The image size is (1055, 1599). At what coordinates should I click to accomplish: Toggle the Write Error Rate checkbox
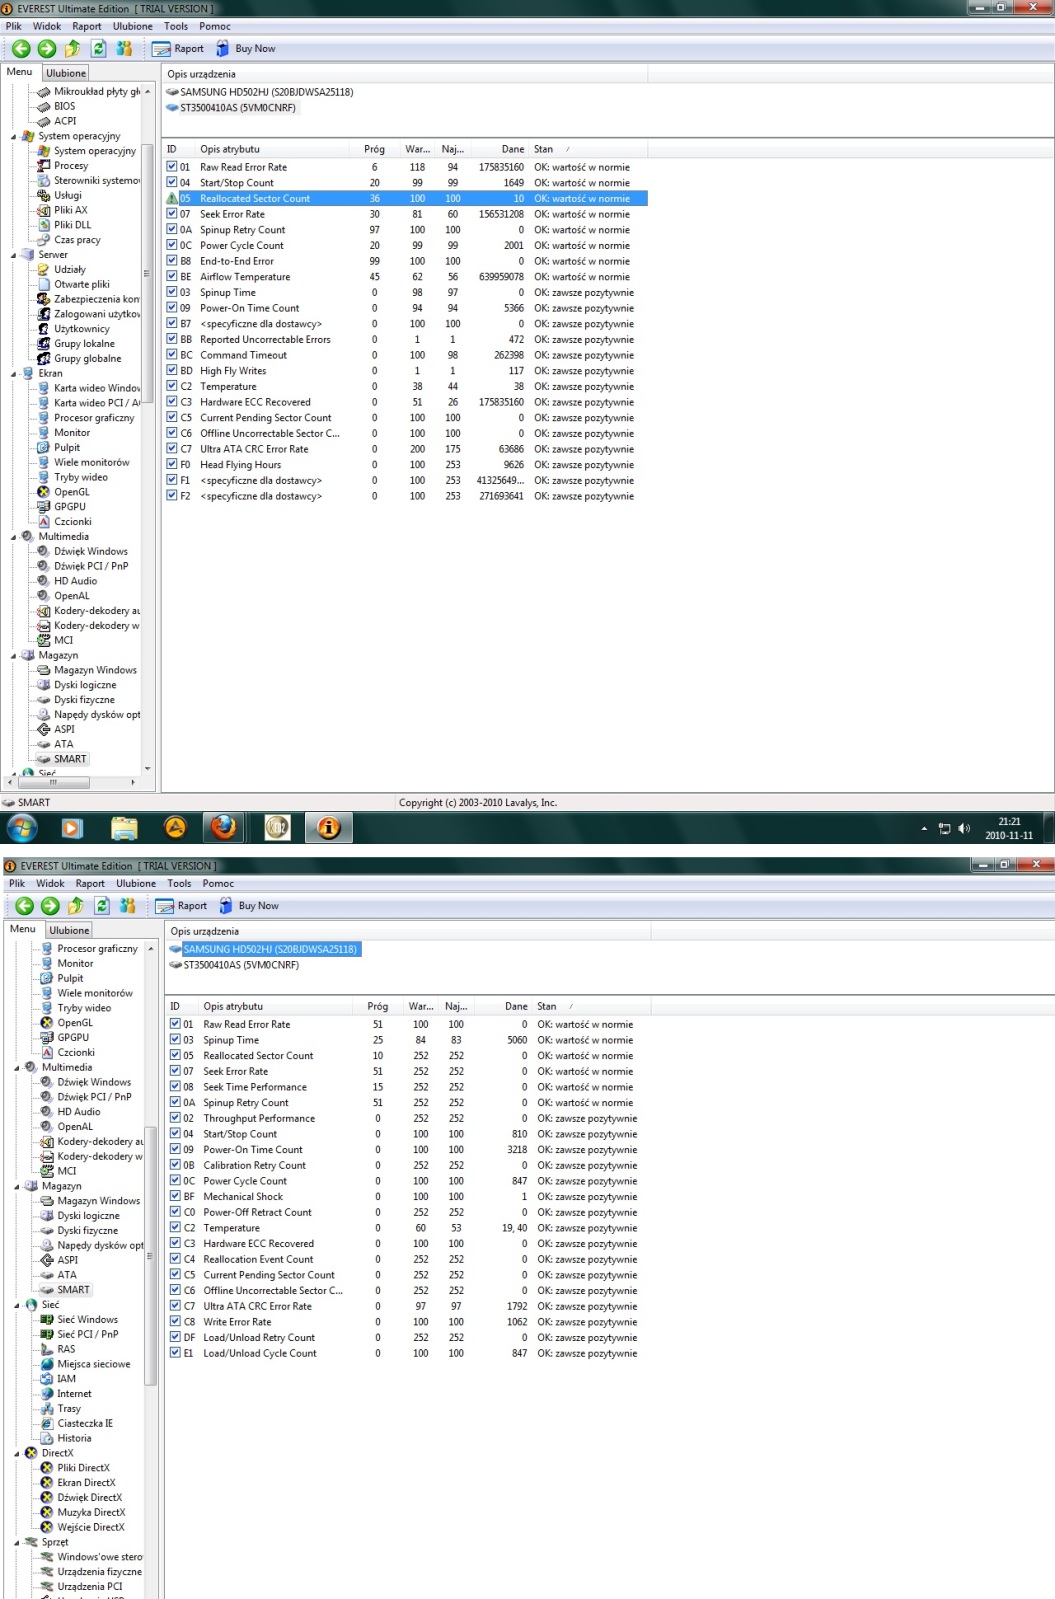175,1321
